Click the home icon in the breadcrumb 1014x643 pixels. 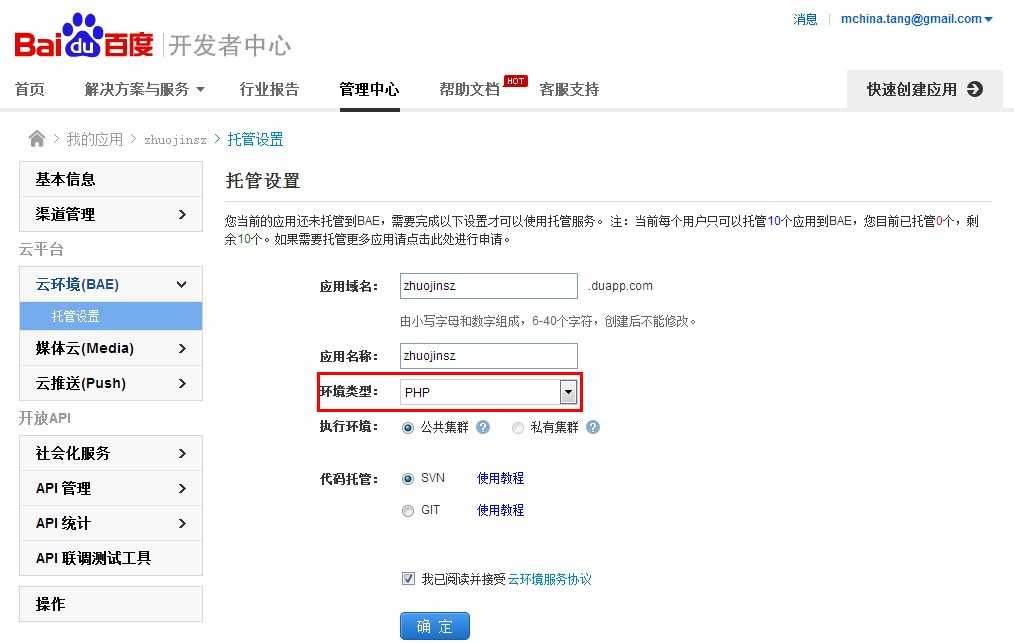(x=36, y=139)
